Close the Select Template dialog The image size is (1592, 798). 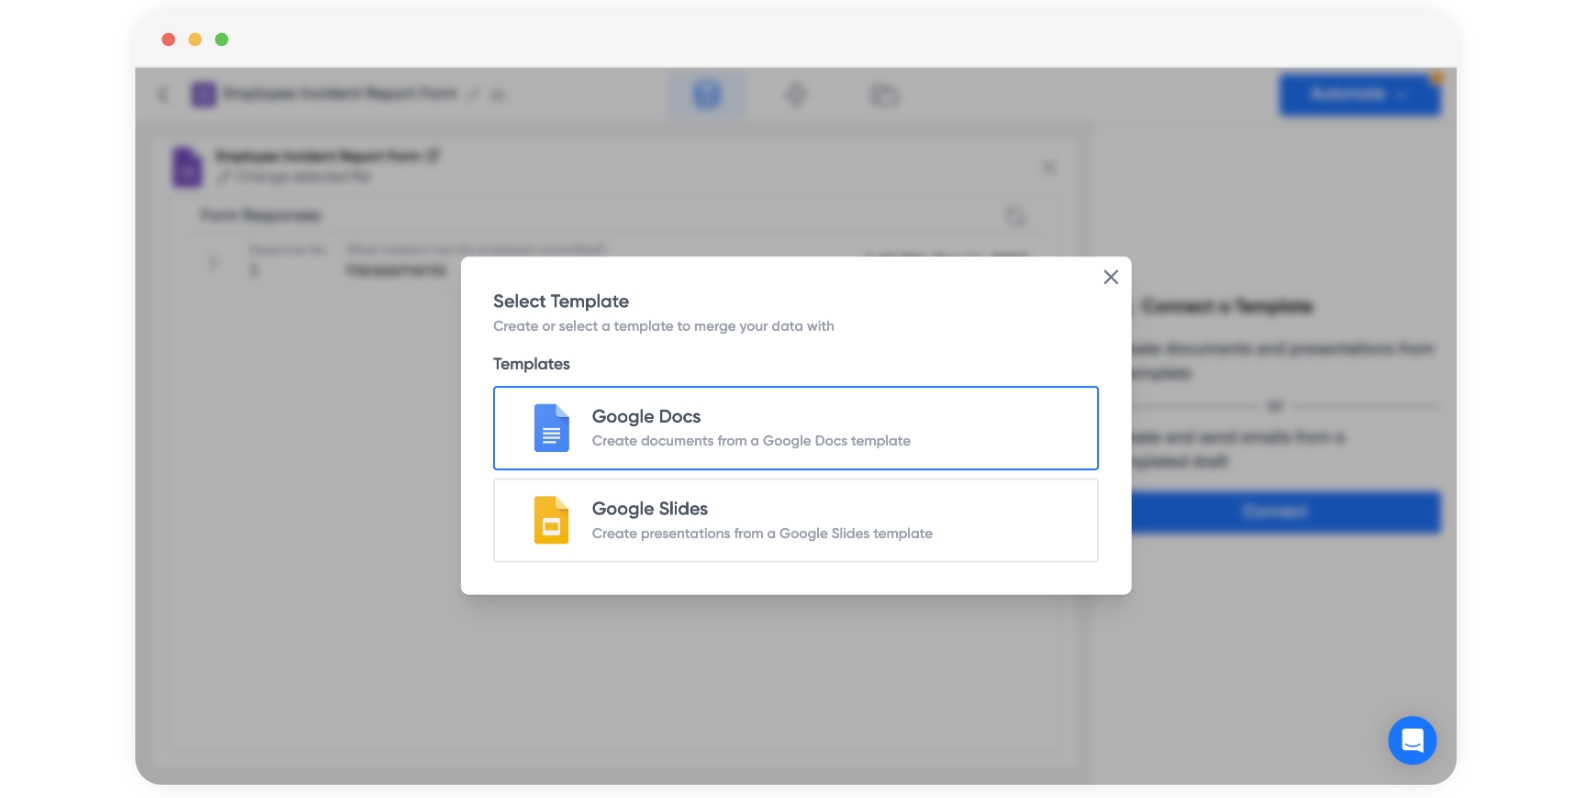(x=1110, y=277)
